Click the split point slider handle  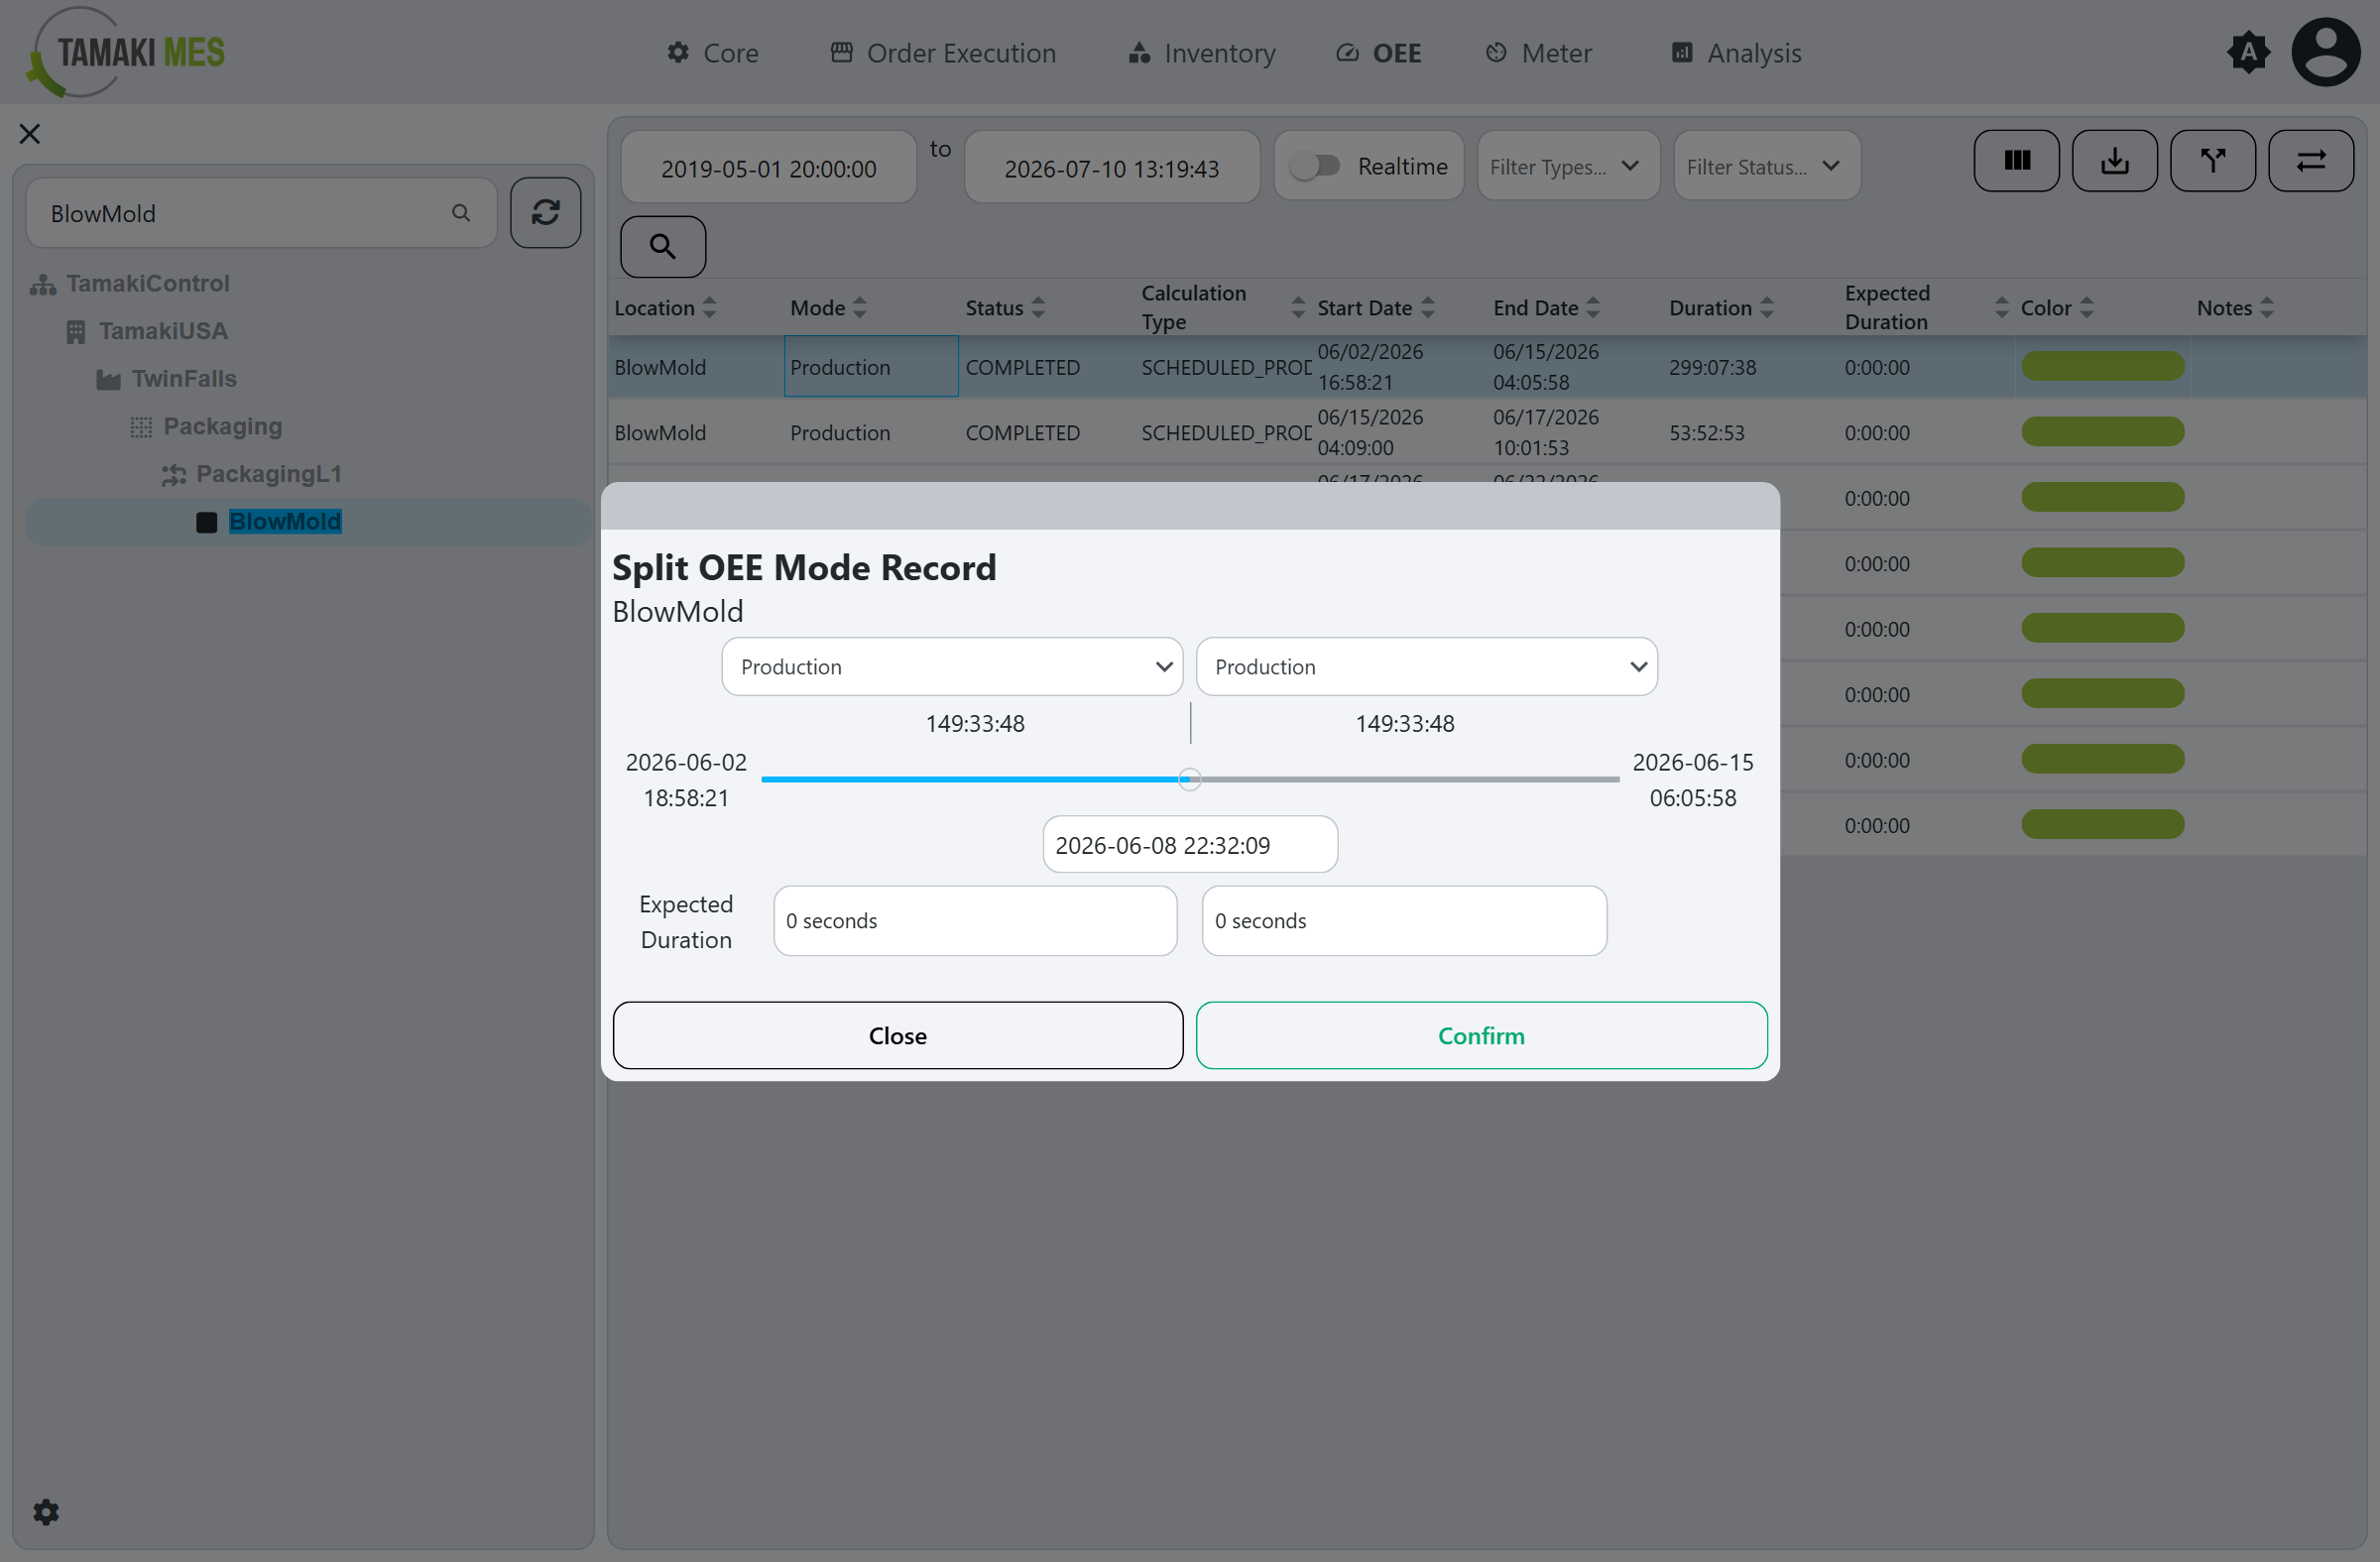pos(1189,779)
